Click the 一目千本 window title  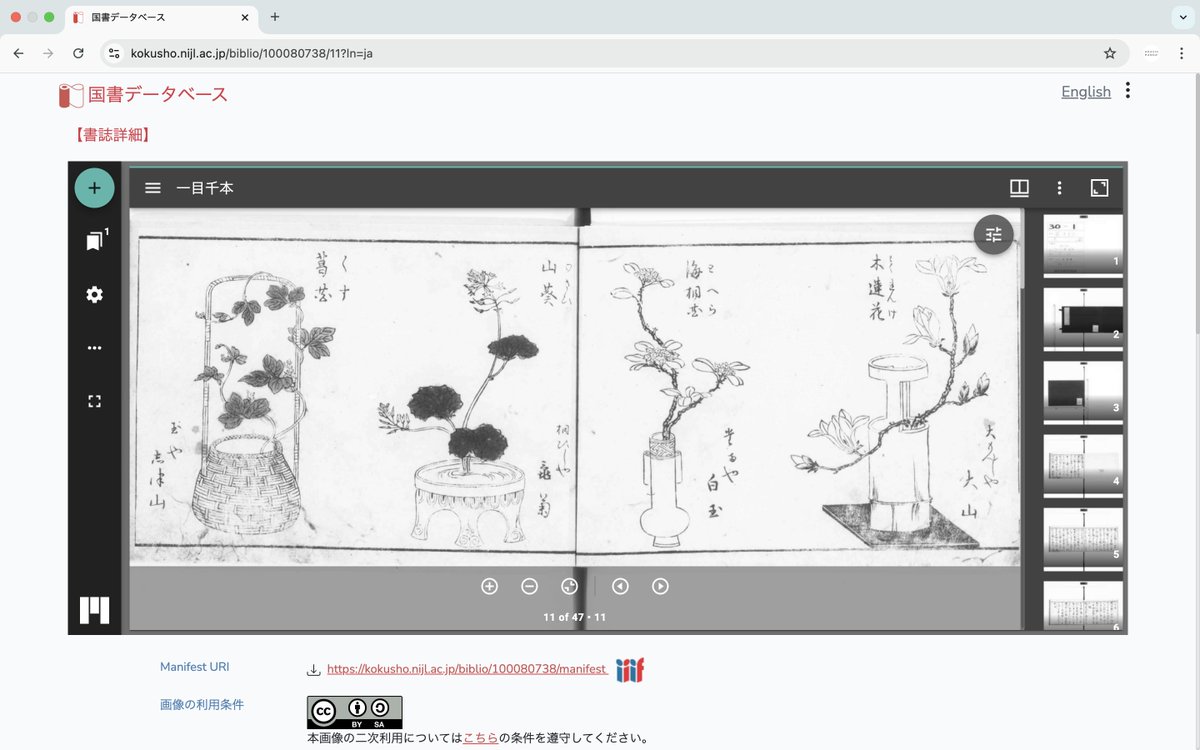tap(205, 188)
